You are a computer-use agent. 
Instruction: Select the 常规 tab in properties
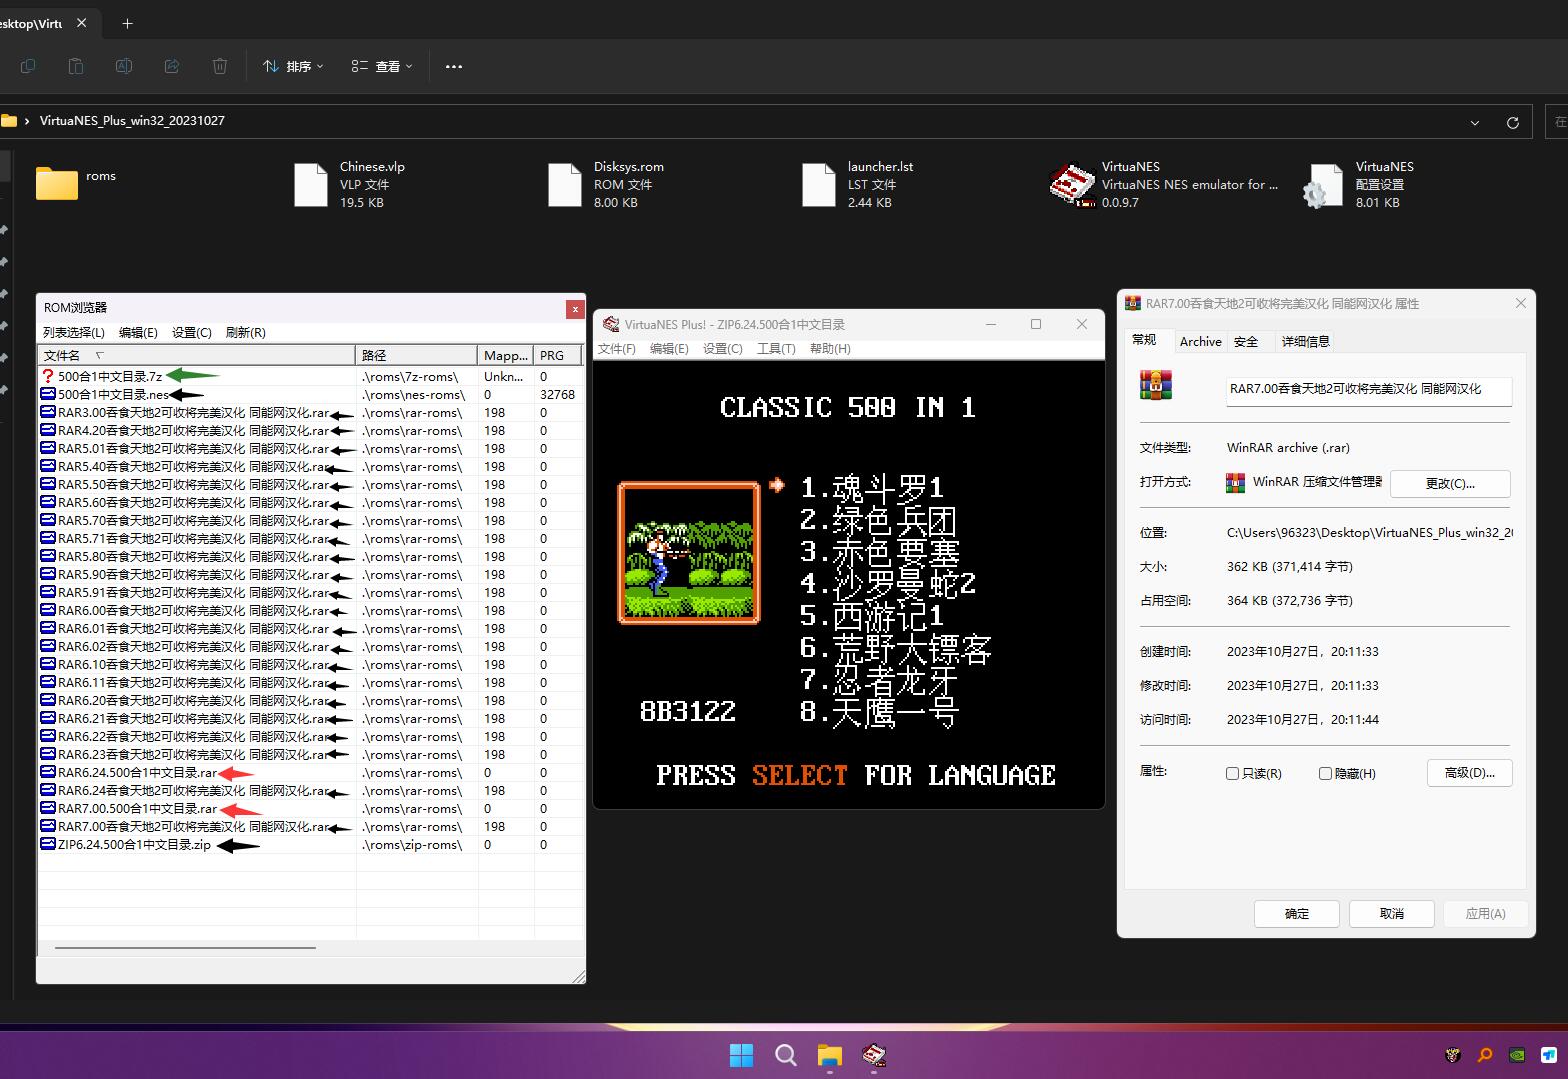click(1145, 340)
